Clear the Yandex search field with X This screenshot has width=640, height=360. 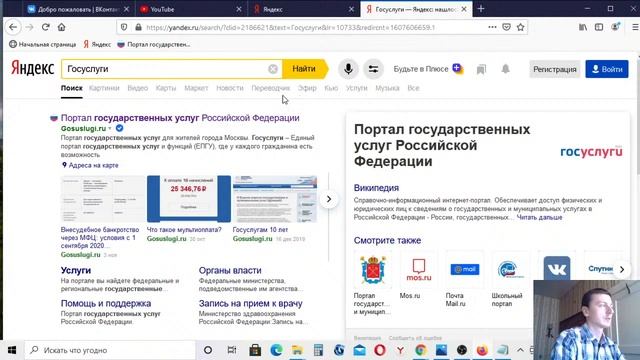coord(273,69)
